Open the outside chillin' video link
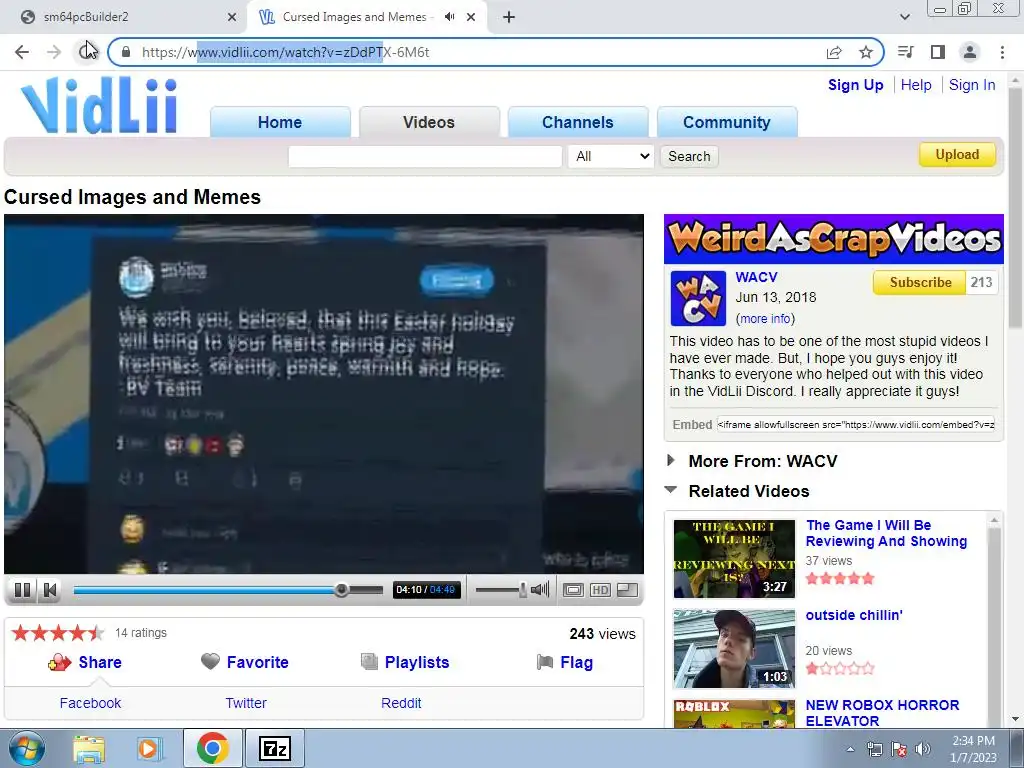 tap(854, 615)
